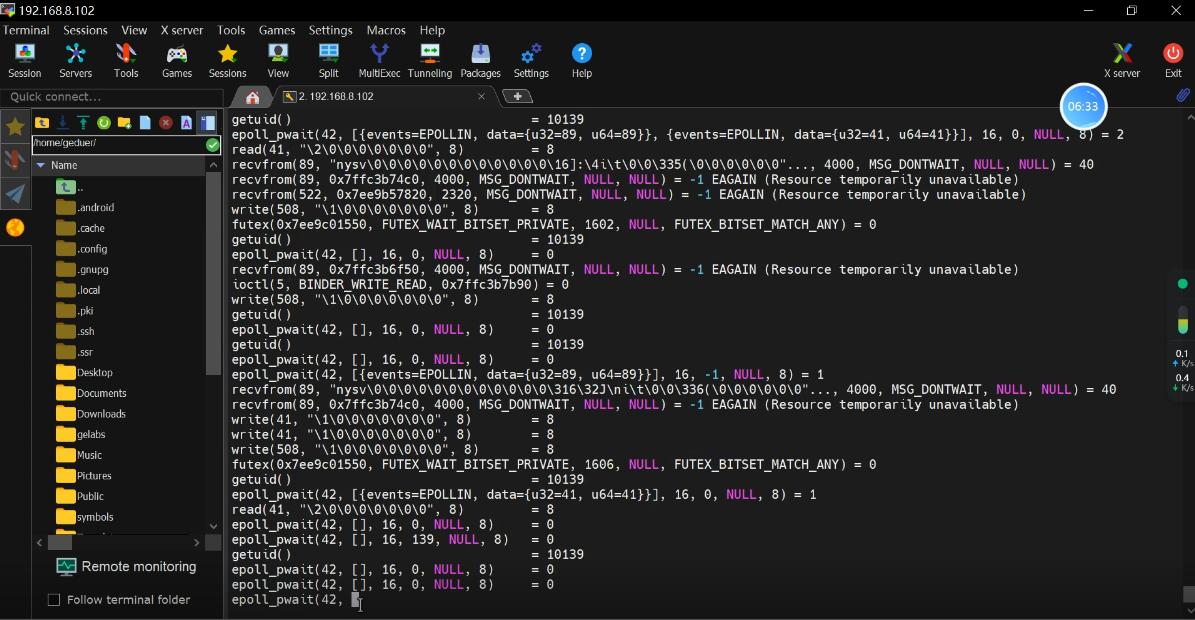Open the Tunneling toolbar icon
This screenshot has height=620, width=1195.
click(x=430, y=60)
